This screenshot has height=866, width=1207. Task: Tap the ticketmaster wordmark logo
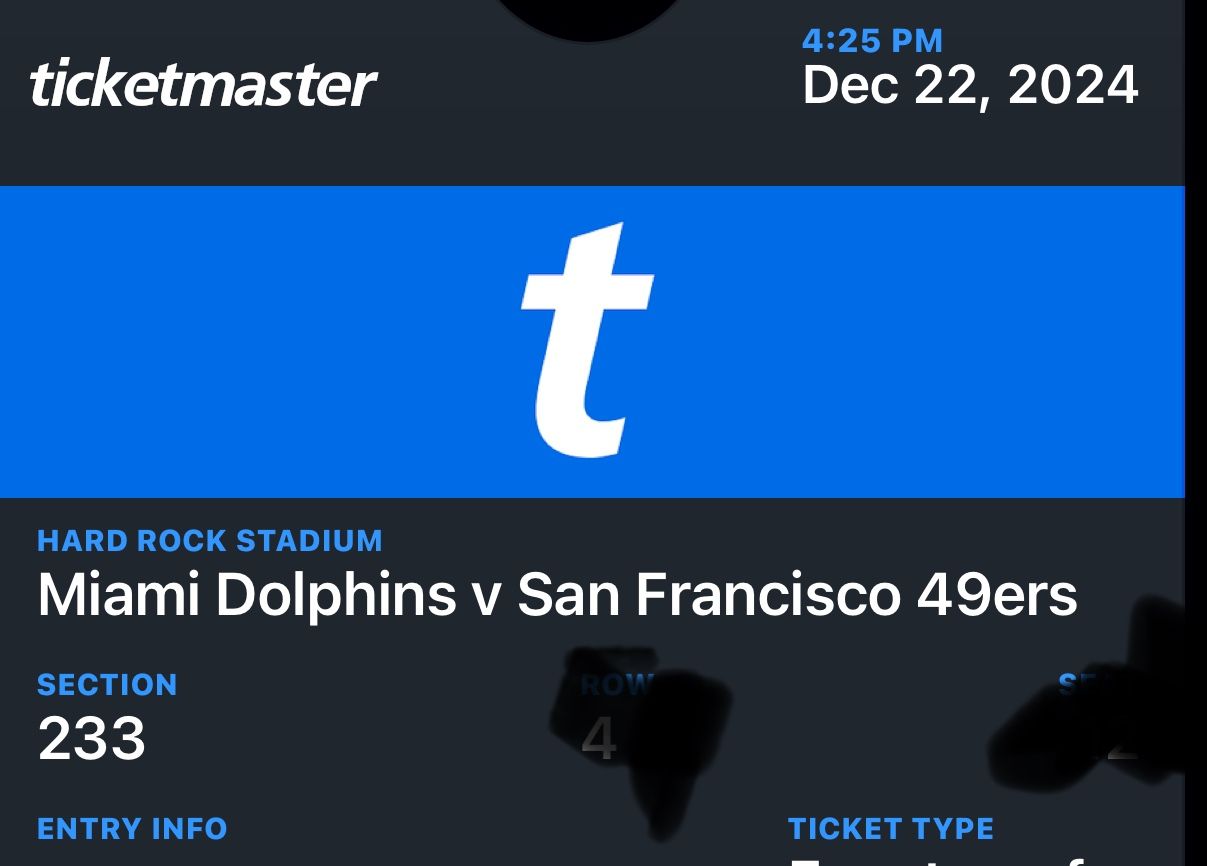click(203, 84)
